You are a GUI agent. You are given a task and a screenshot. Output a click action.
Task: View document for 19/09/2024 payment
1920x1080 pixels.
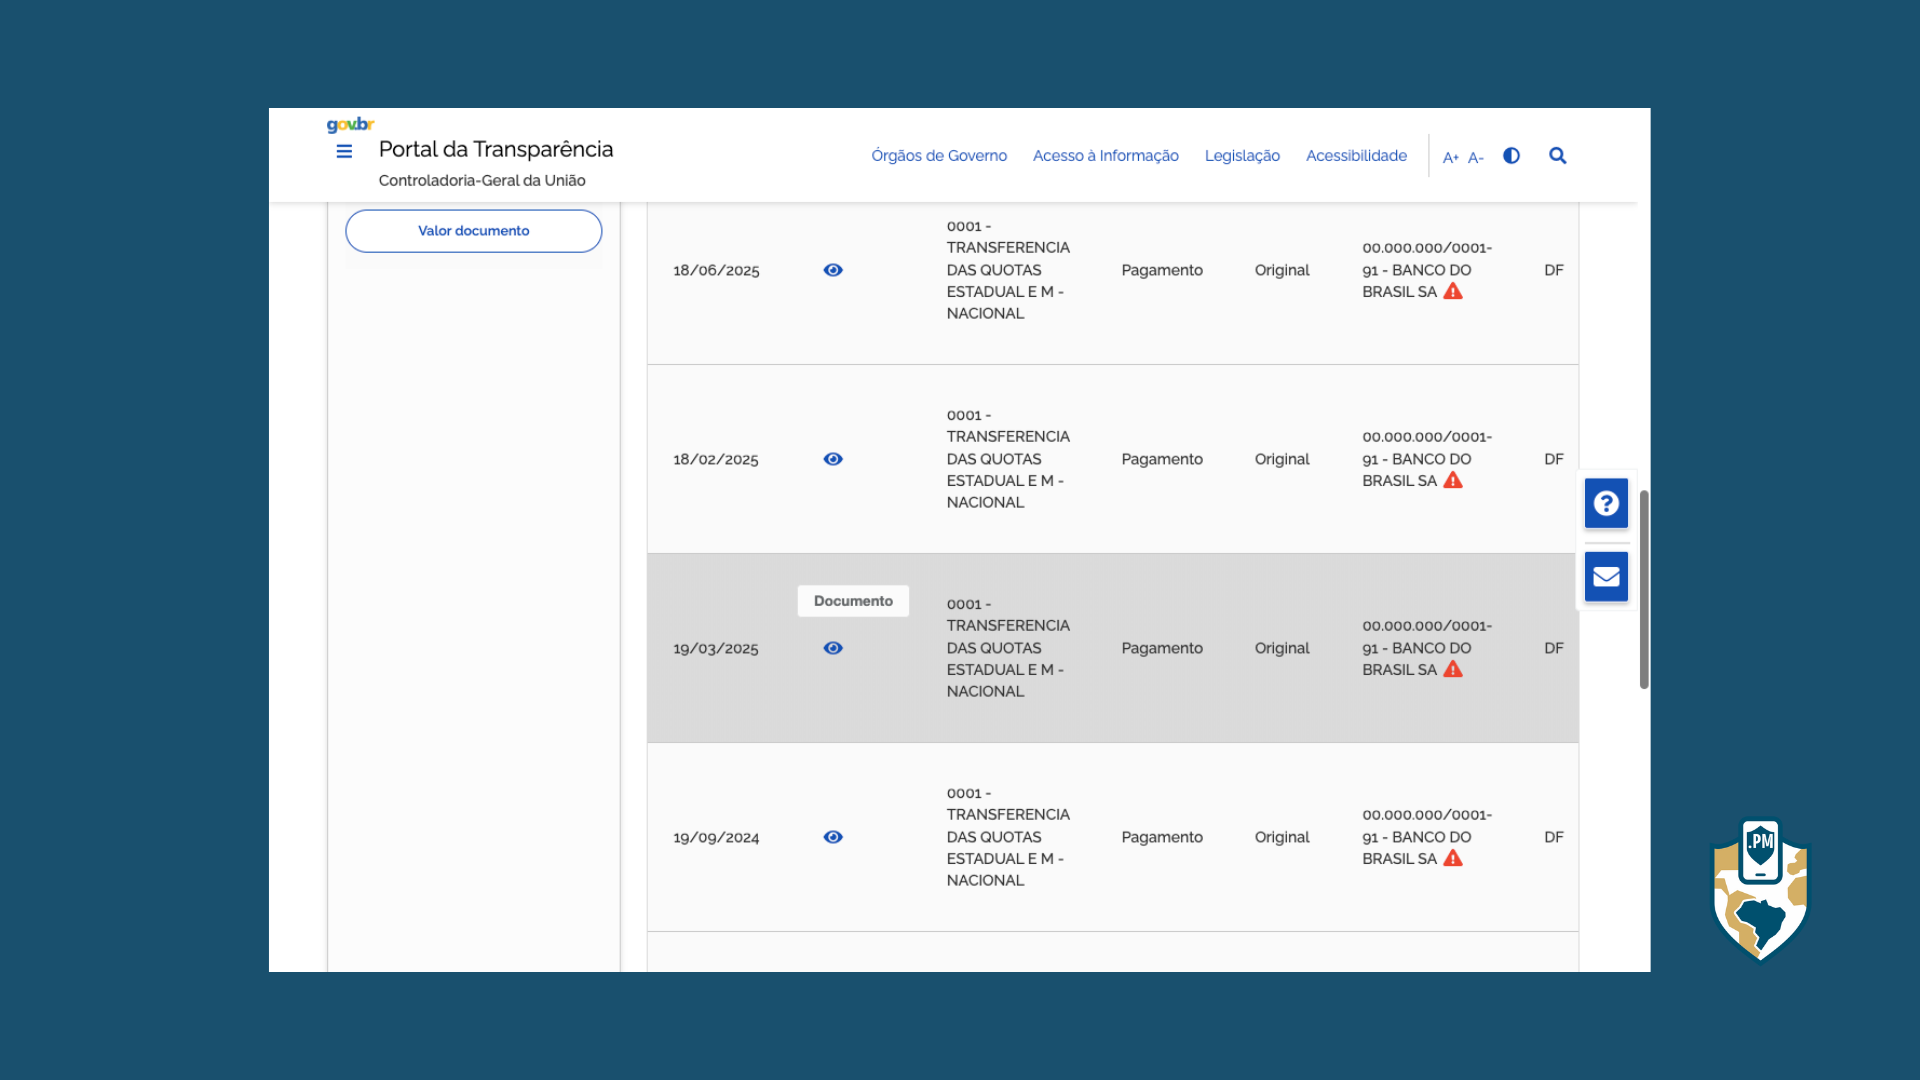click(x=833, y=837)
